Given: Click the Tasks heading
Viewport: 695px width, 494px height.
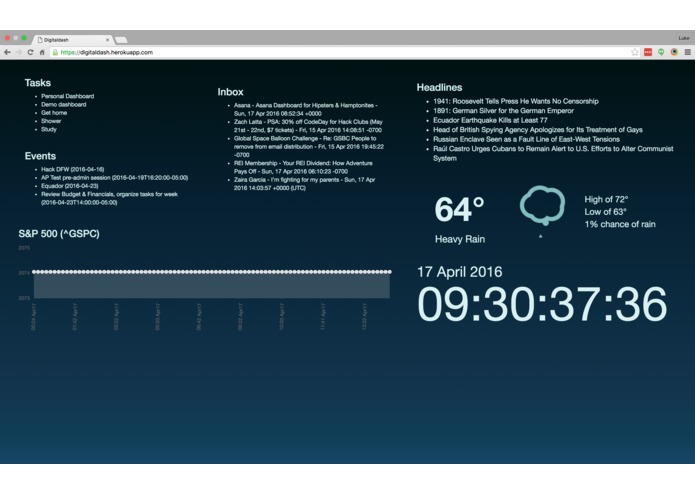Looking at the screenshot, I should click(38, 83).
